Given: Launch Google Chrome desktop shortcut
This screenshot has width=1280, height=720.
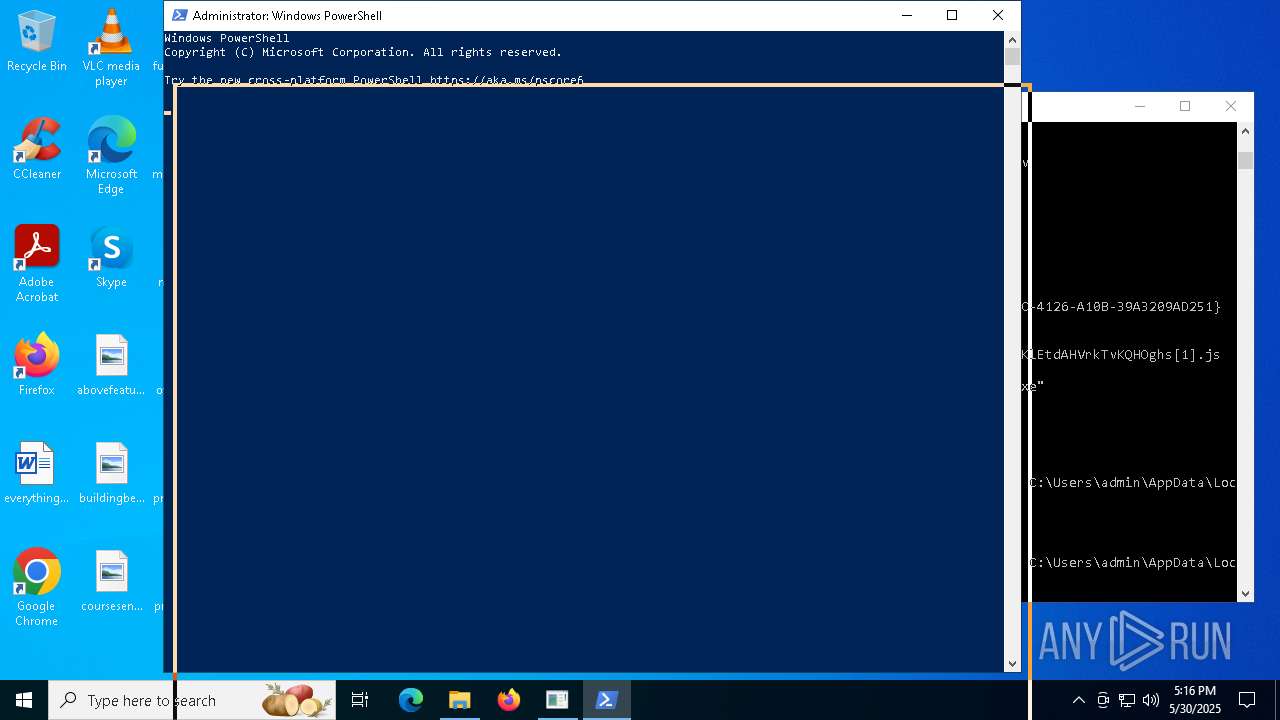Looking at the screenshot, I should click(37, 588).
